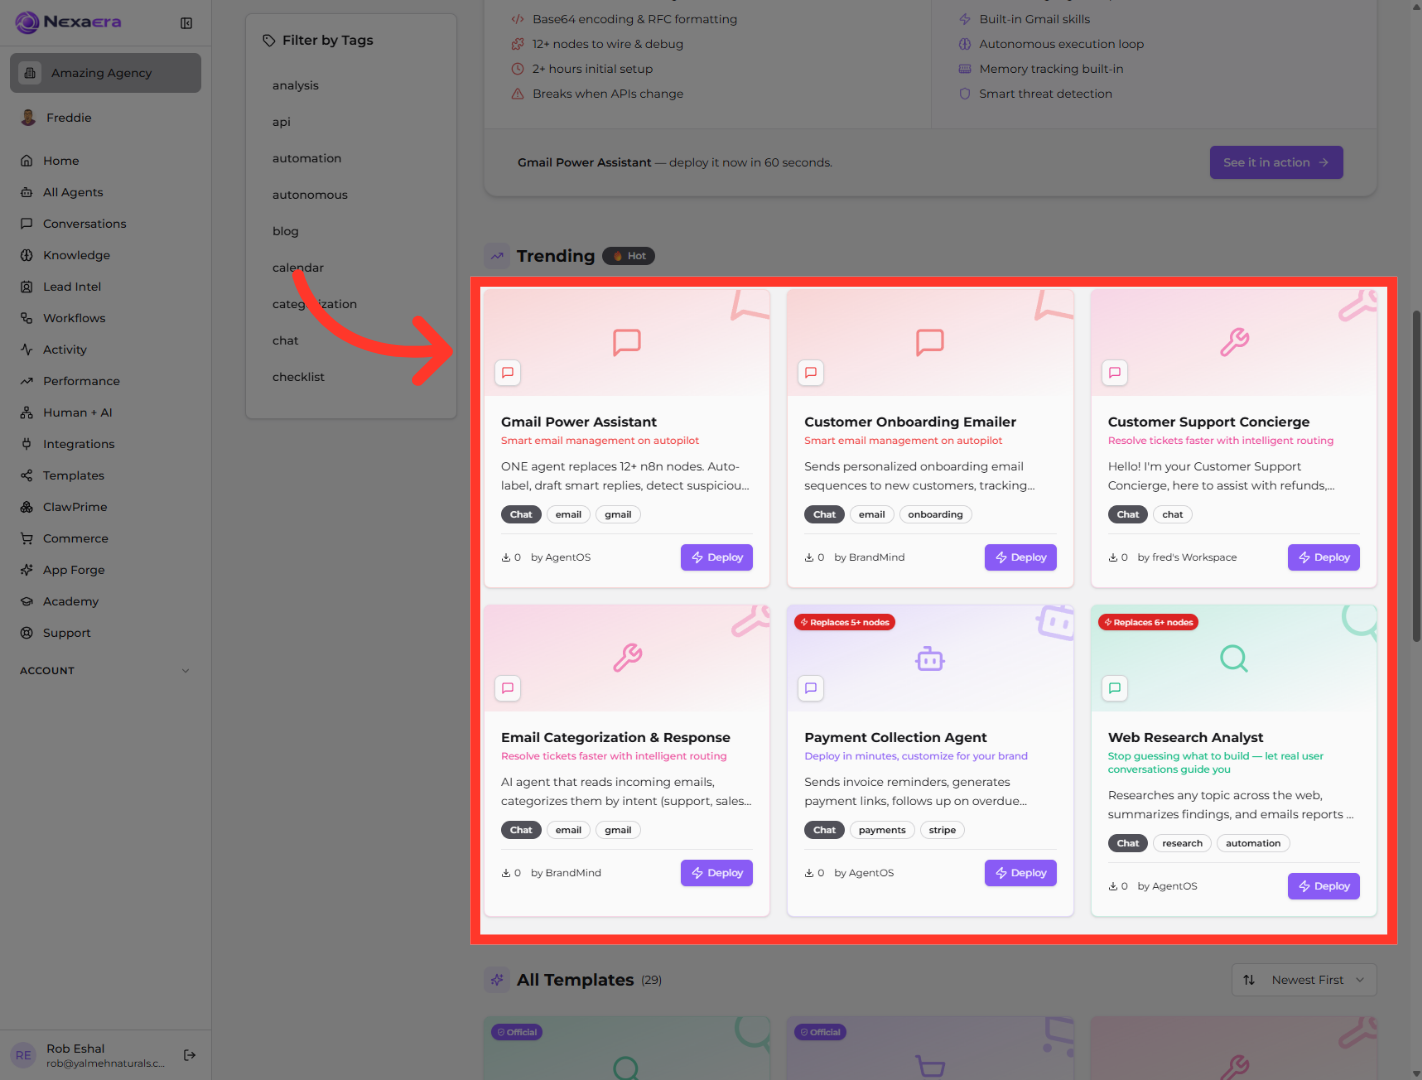Screen dimensions: 1422x1080
Task: Collapse the sidebar panel icon
Action: coord(186,23)
